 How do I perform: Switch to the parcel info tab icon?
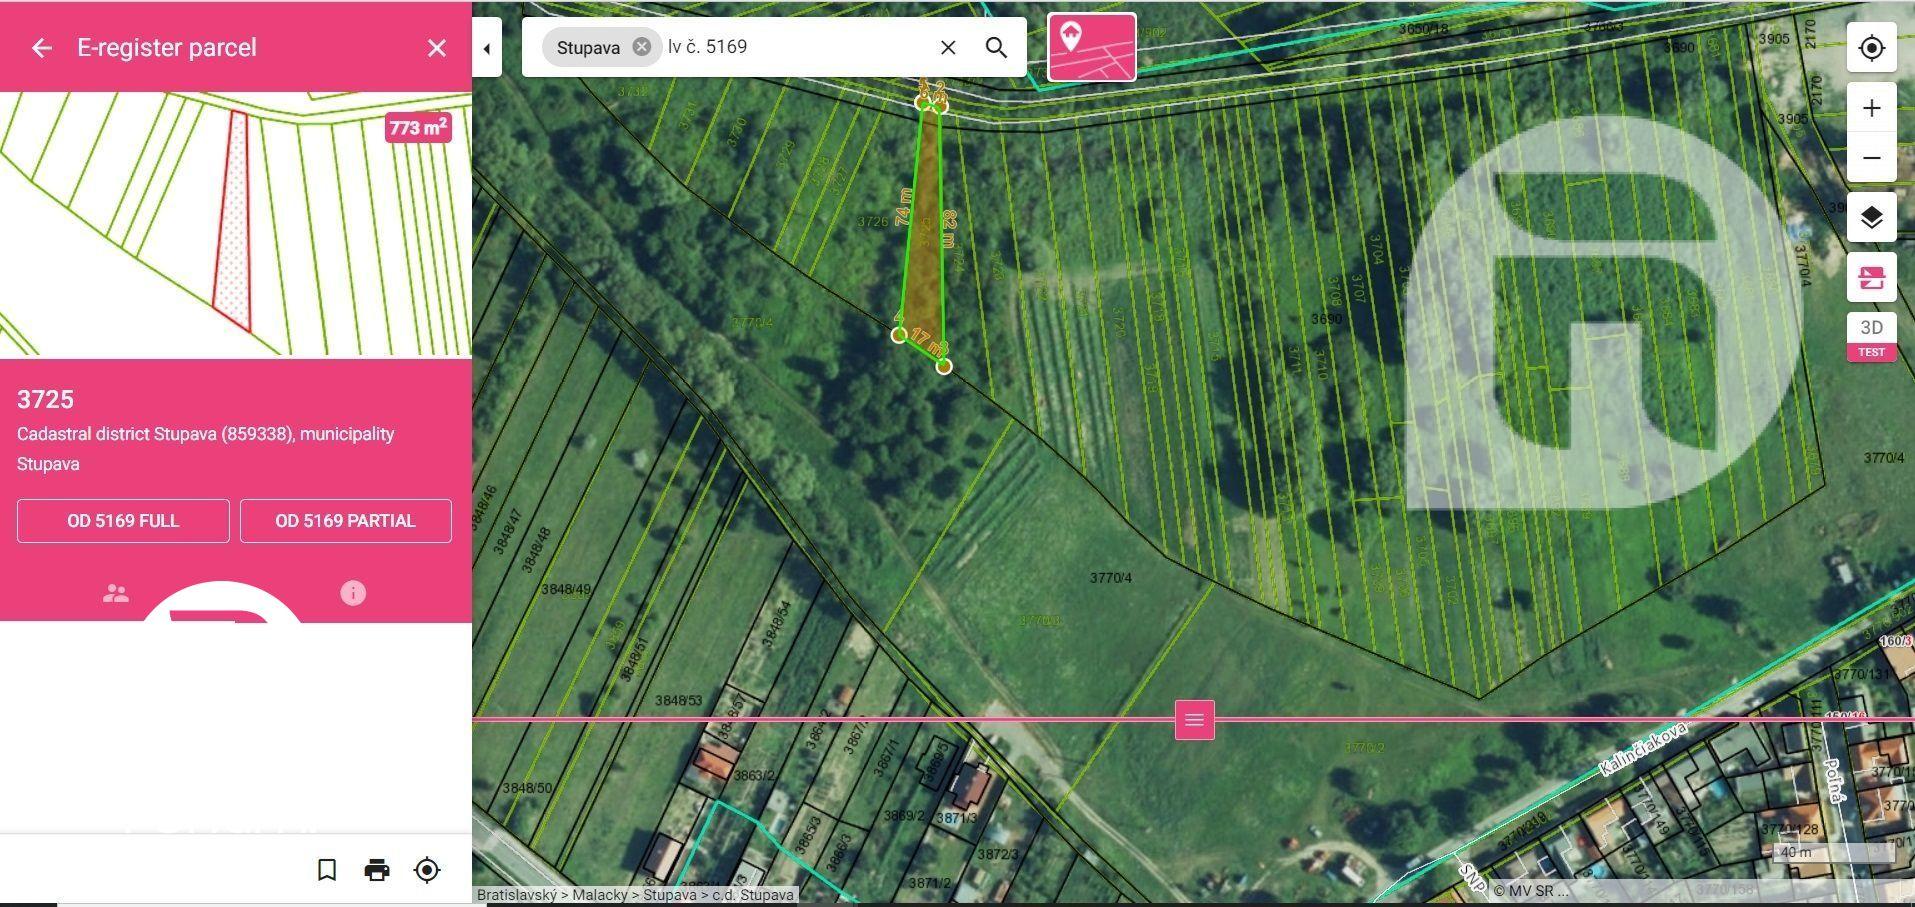point(353,593)
